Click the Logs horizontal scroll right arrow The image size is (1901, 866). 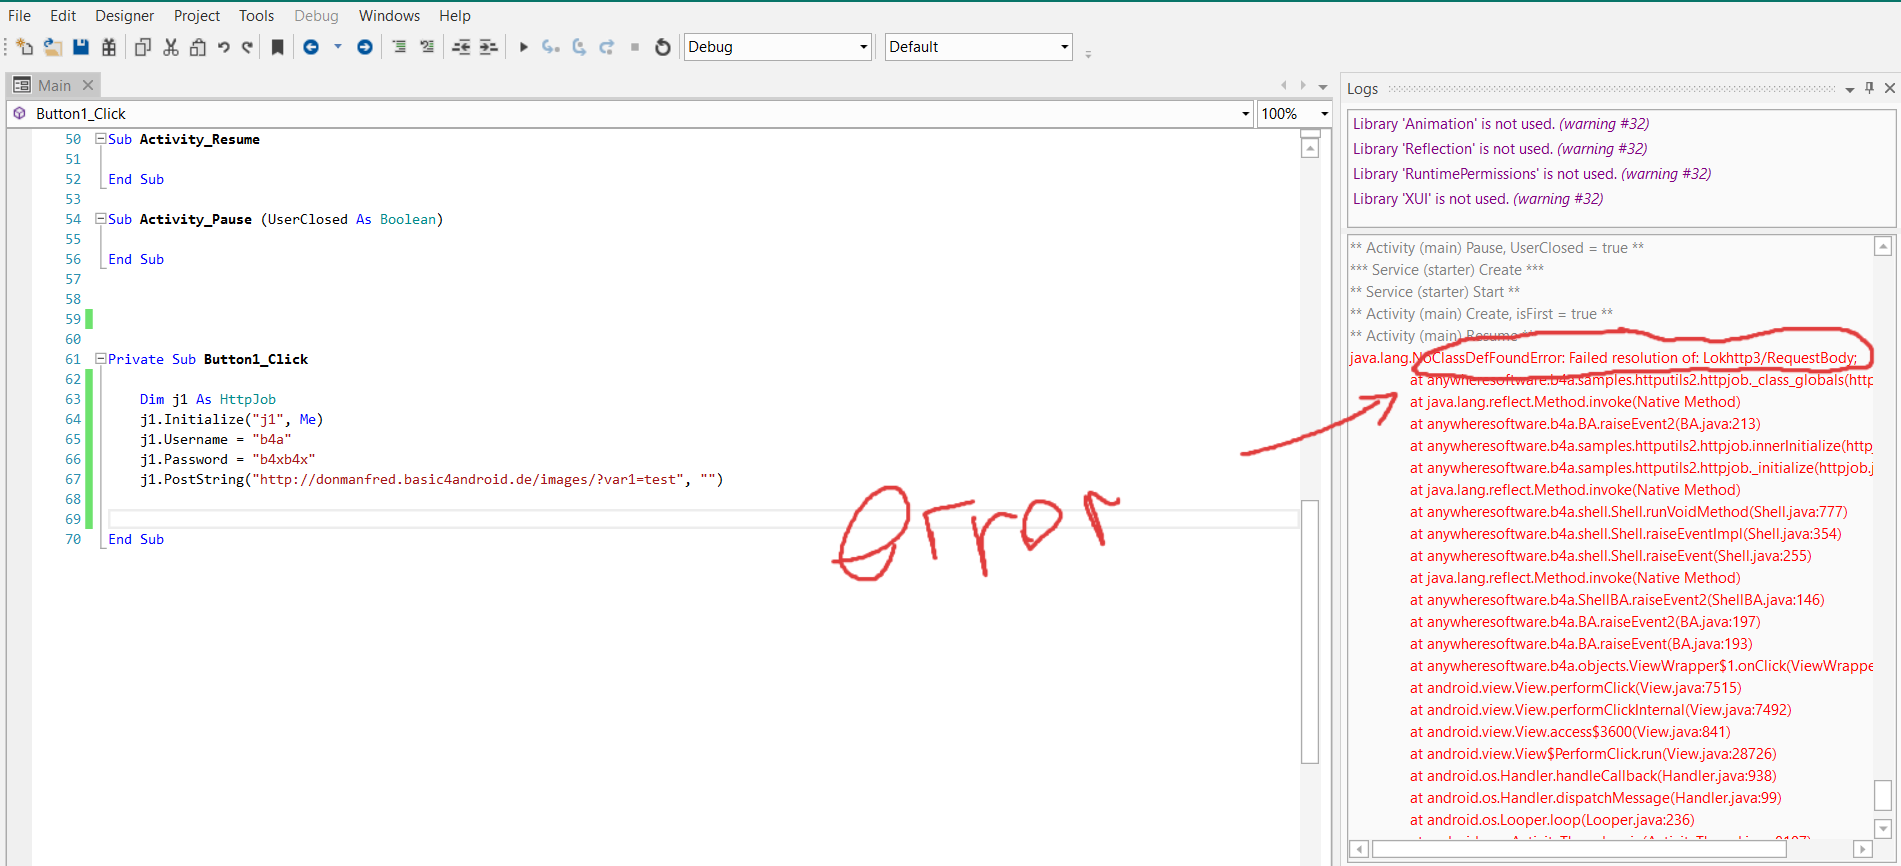click(x=1862, y=849)
